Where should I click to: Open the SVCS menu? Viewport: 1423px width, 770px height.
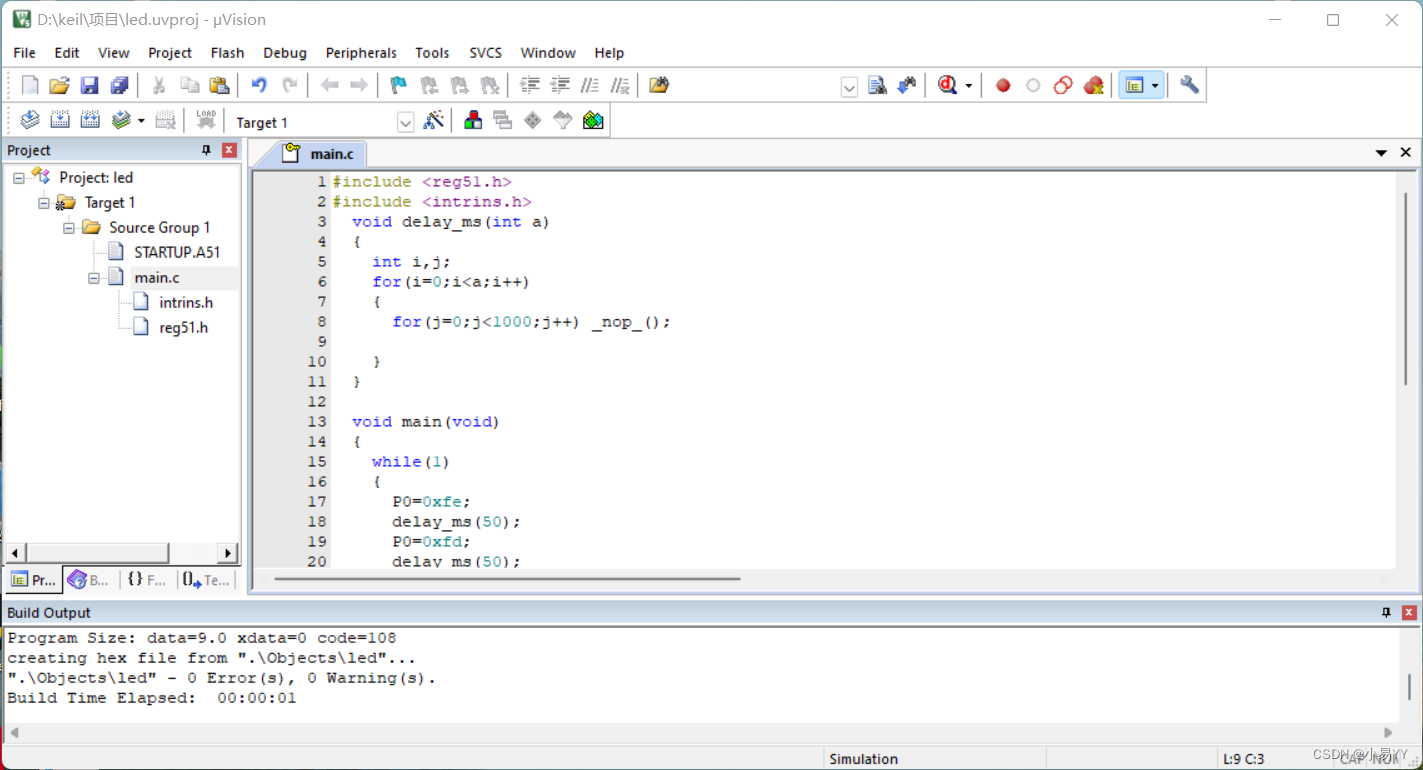[x=486, y=53]
